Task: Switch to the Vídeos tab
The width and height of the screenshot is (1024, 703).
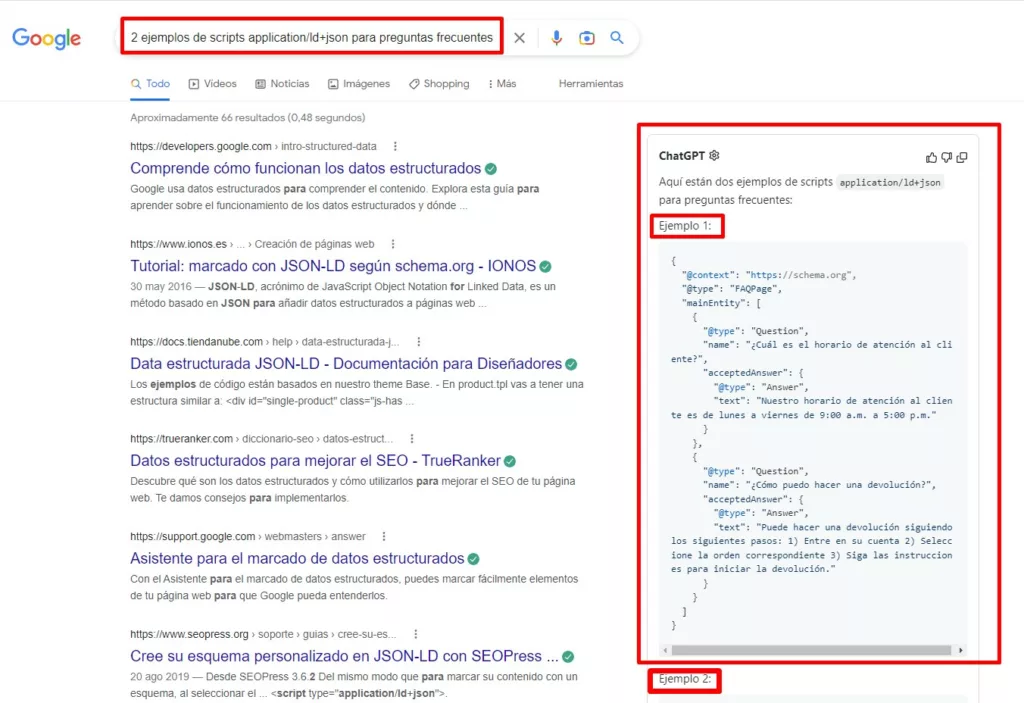Action: click(x=212, y=84)
